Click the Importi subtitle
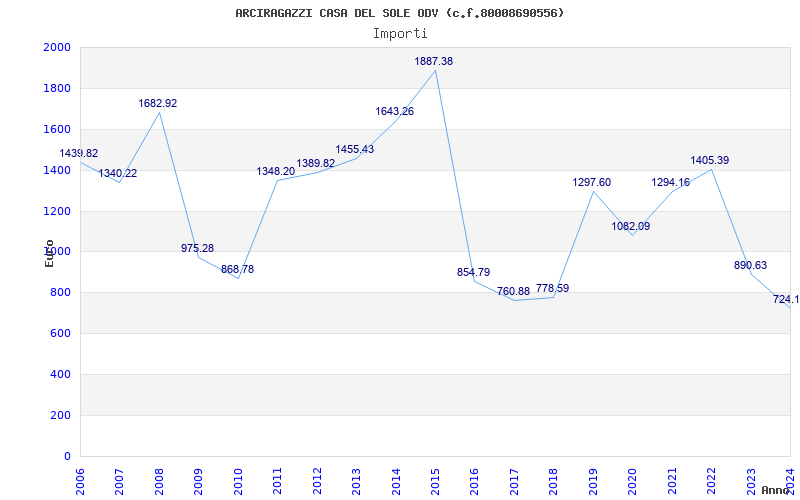800x500 pixels. [x=400, y=34]
